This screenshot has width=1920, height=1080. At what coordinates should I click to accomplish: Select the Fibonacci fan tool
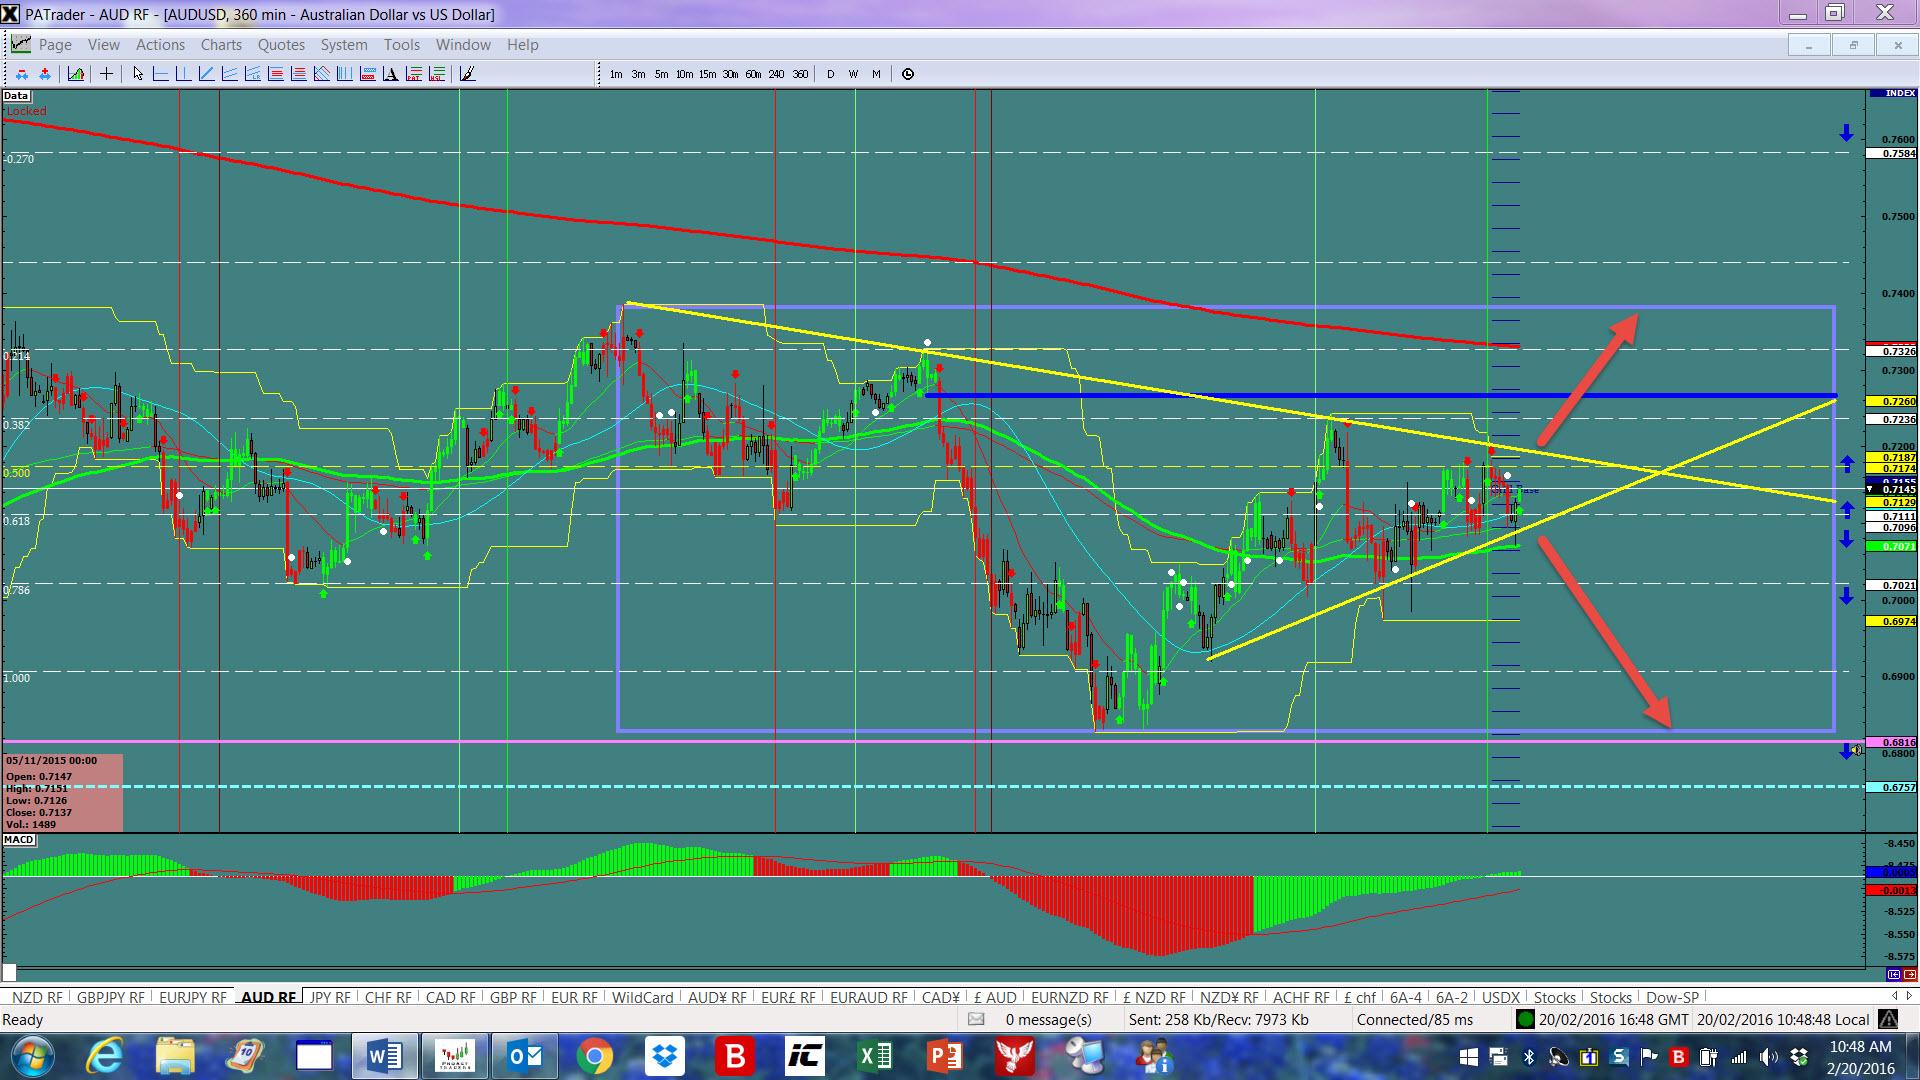click(x=321, y=74)
